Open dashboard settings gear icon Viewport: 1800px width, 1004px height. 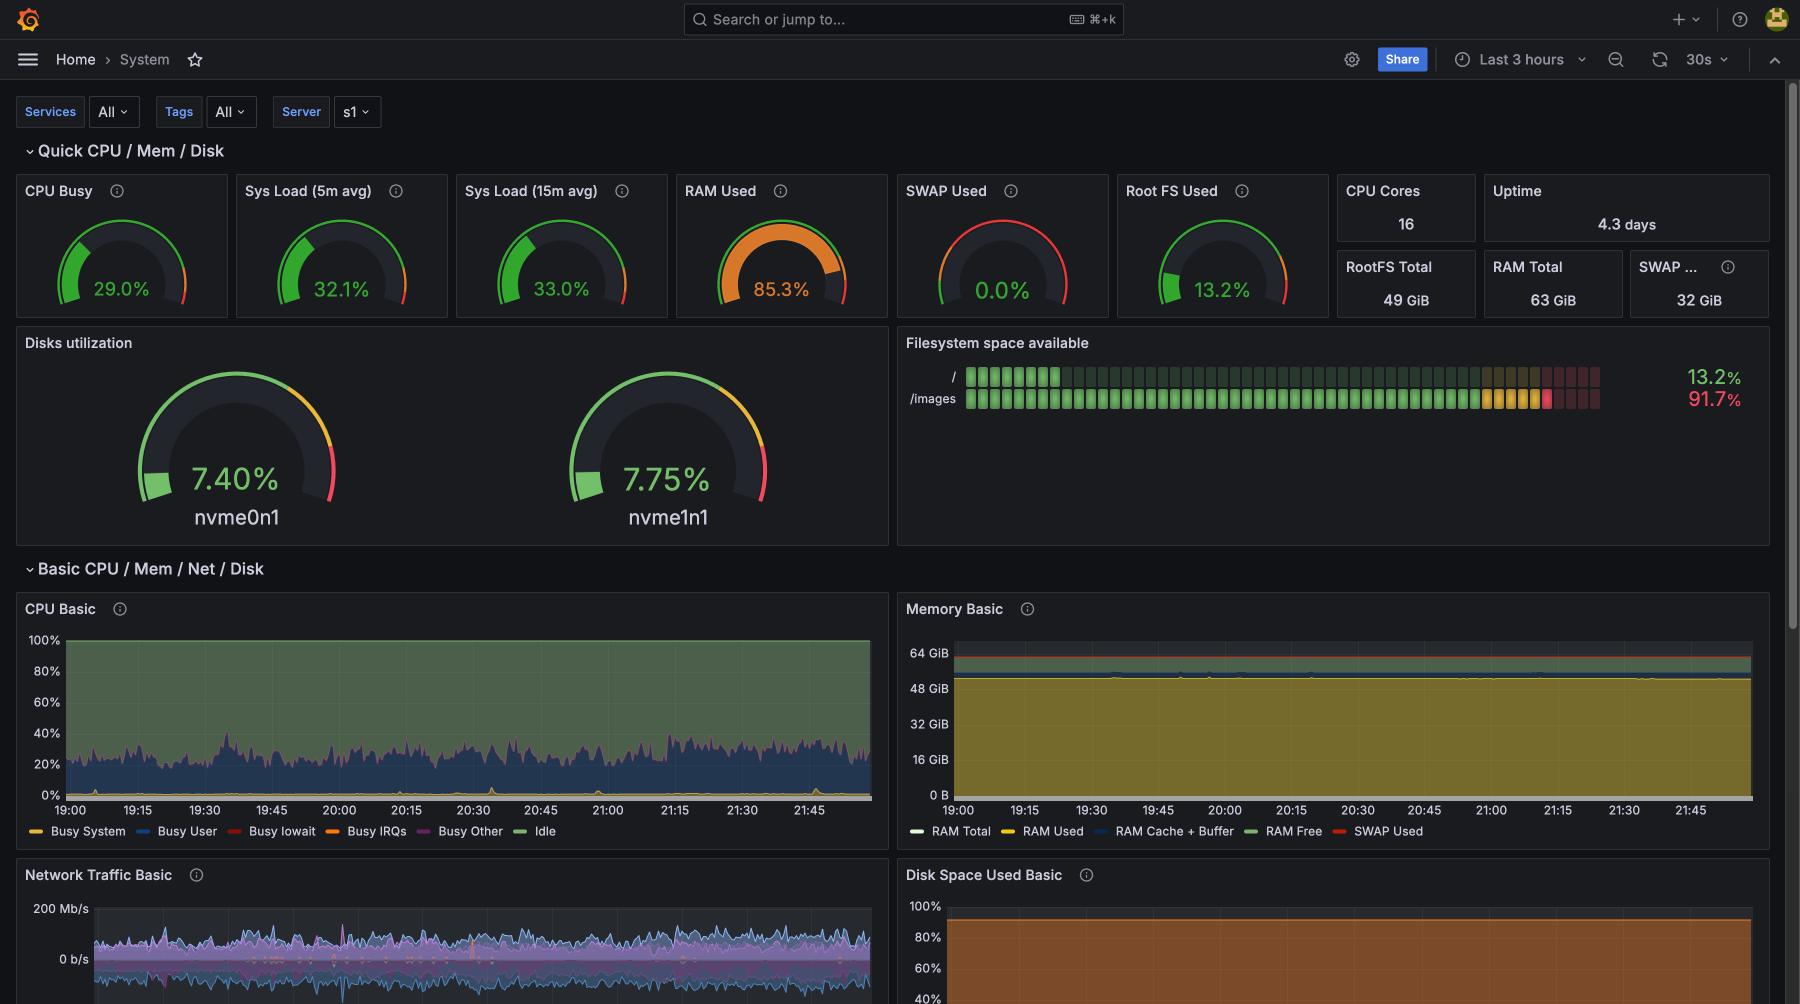[x=1351, y=60]
